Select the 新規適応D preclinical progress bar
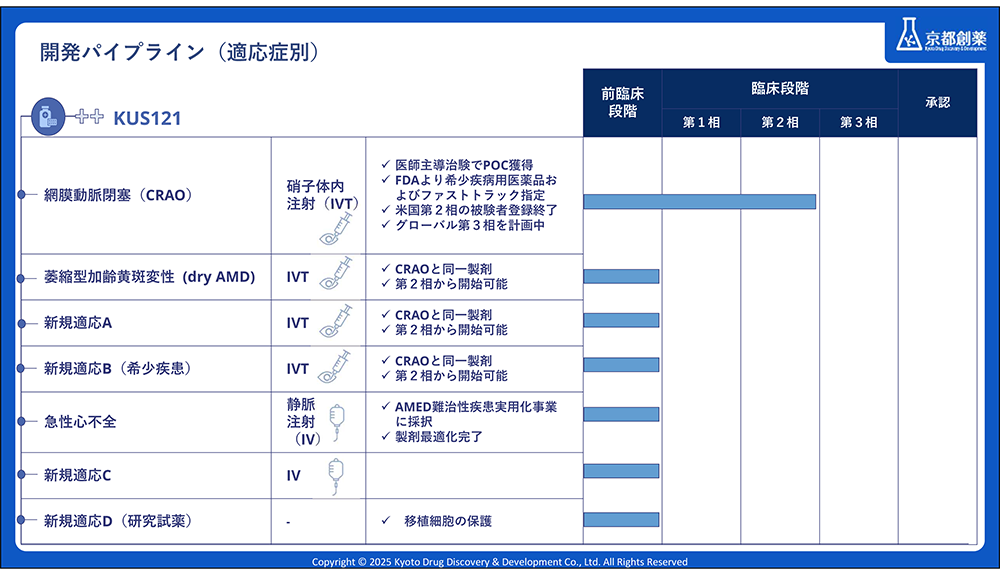Viewport: 1000px width, 575px height. [x=621, y=520]
